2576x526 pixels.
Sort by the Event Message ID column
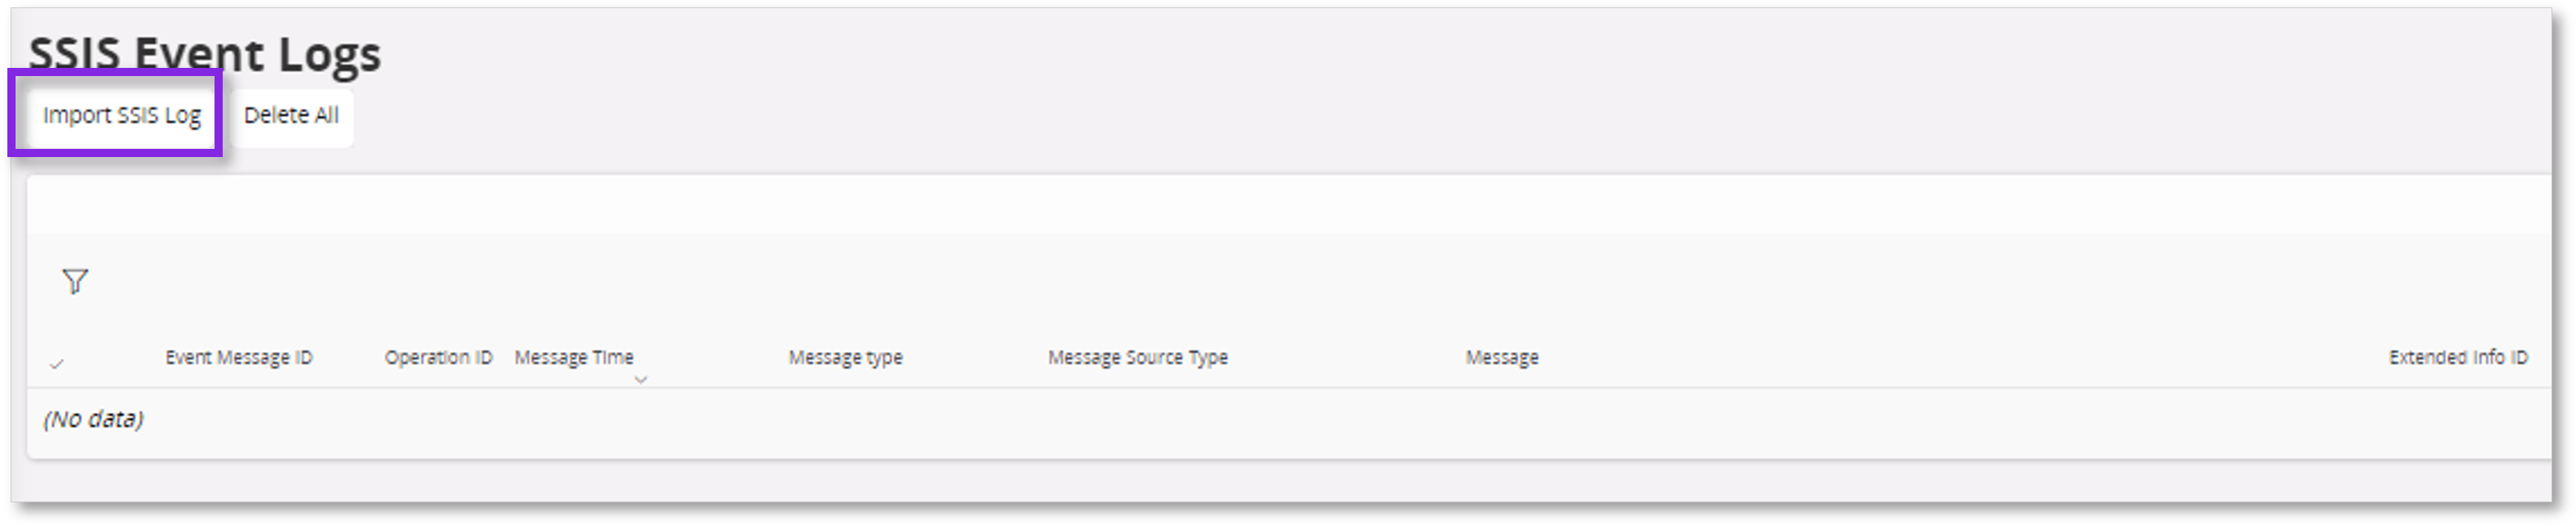[239, 357]
